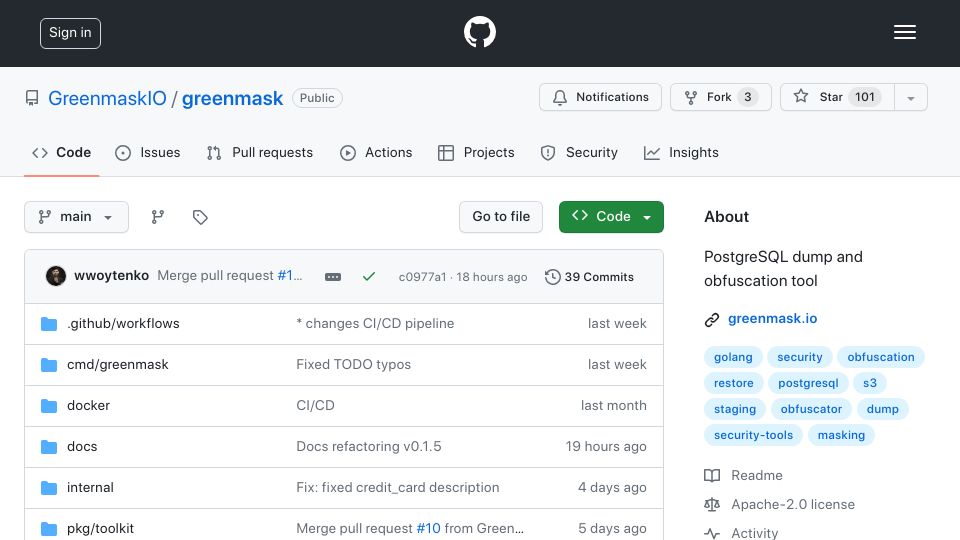Open 'Fixed TODO typos' commit message
This screenshot has width=960, height=540.
click(353, 364)
